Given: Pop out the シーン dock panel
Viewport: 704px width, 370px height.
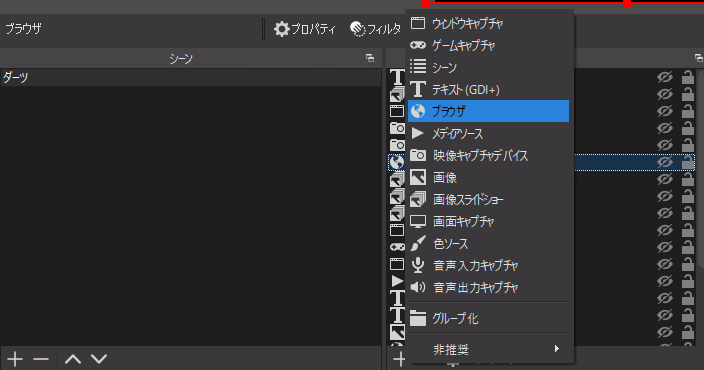Looking at the screenshot, I should (370, 58).
